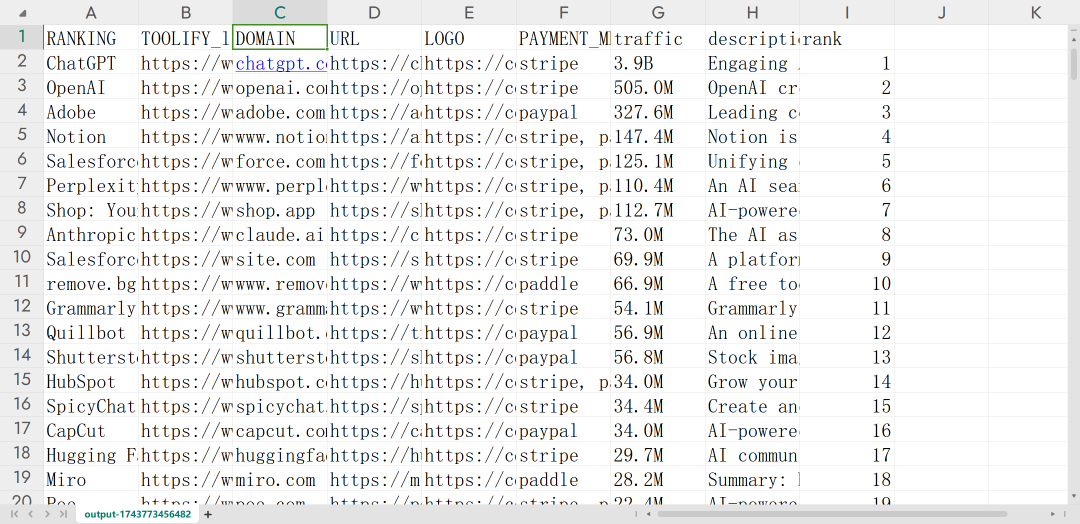Click the vertical scrollbar down arrow
Viewport: 1080px width, 524px height.
point(1074,497)
